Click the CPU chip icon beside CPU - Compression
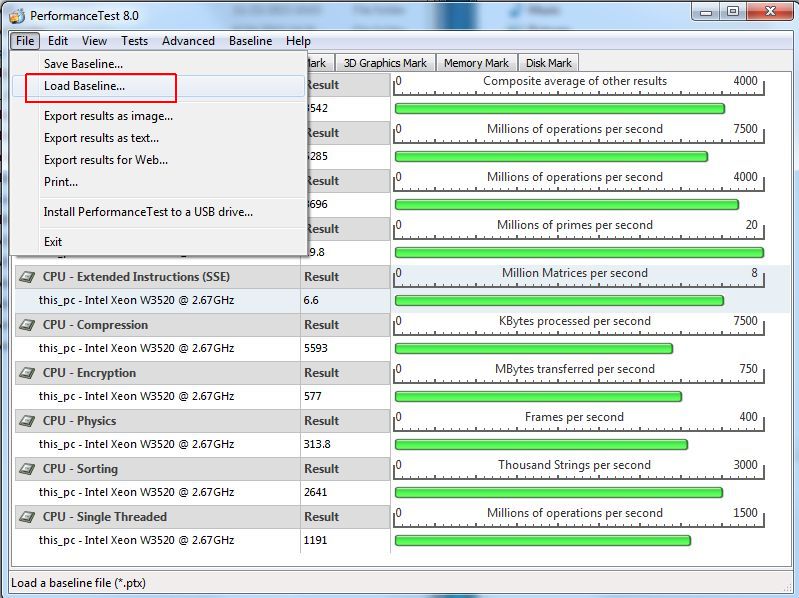The image size is (799, 598). [27, 325]
